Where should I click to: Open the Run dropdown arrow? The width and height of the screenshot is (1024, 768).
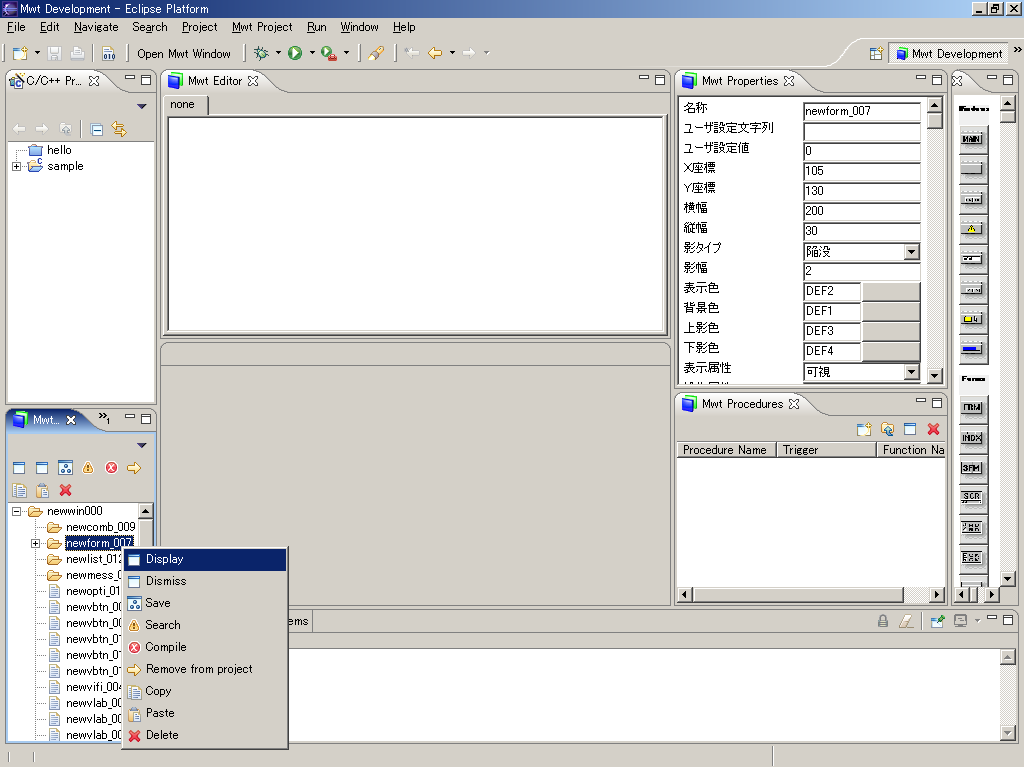312,53
